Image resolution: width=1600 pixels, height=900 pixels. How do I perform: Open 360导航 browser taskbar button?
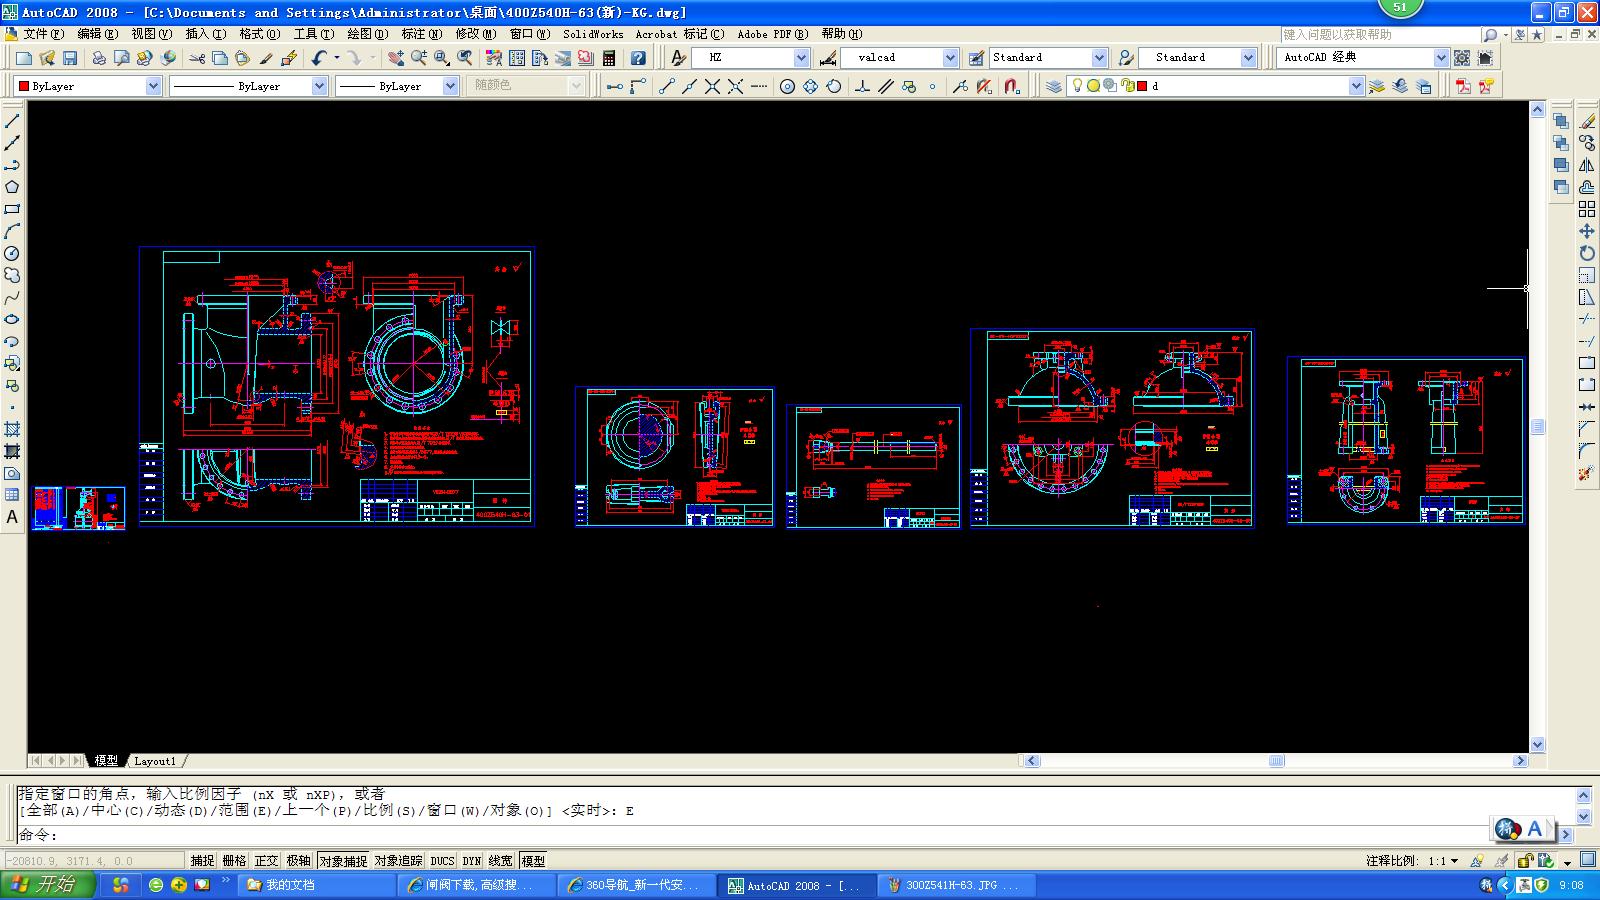click(637, 885)
